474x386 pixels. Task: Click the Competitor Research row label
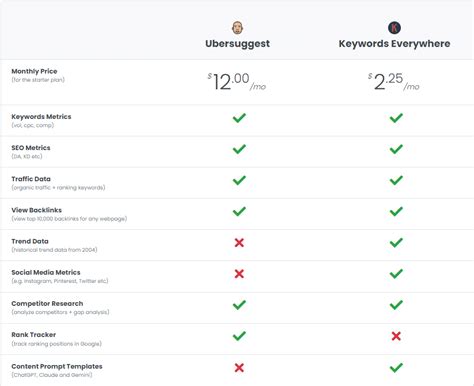[x=47, y=304]
